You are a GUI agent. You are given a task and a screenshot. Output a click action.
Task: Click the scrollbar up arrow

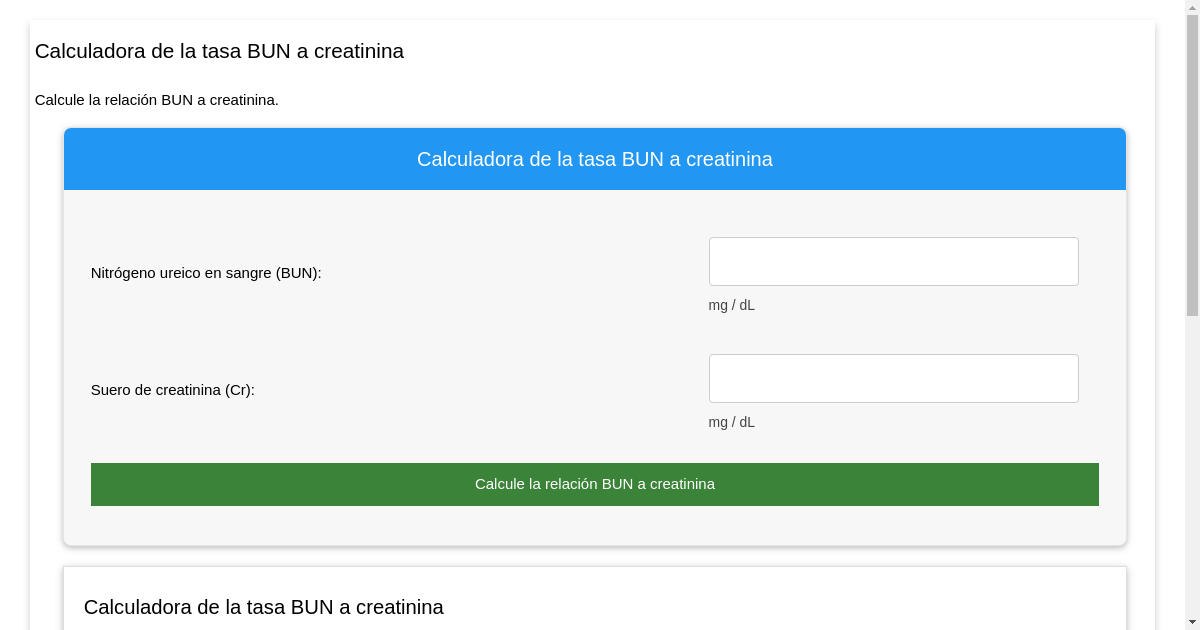[x=1192, y=7]
